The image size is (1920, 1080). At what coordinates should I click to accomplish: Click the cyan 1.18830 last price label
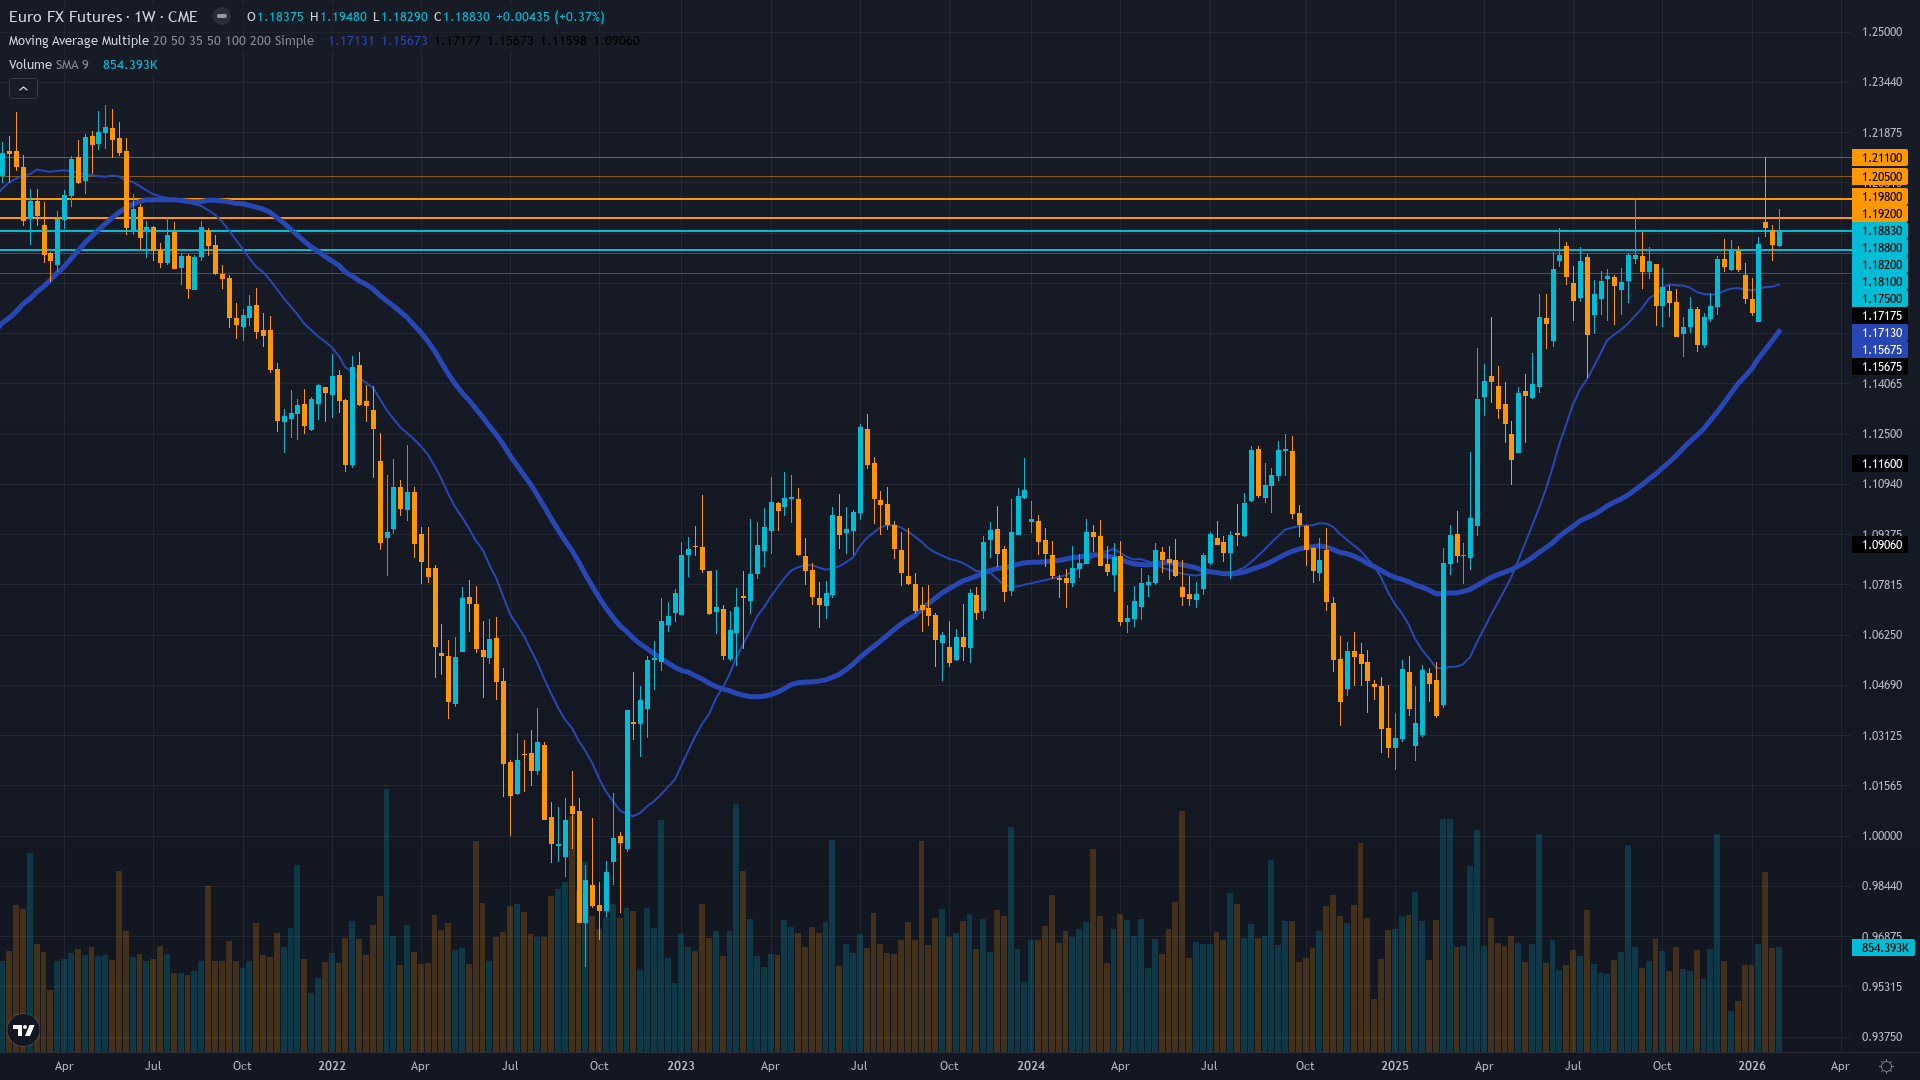tap(1880, 231)
